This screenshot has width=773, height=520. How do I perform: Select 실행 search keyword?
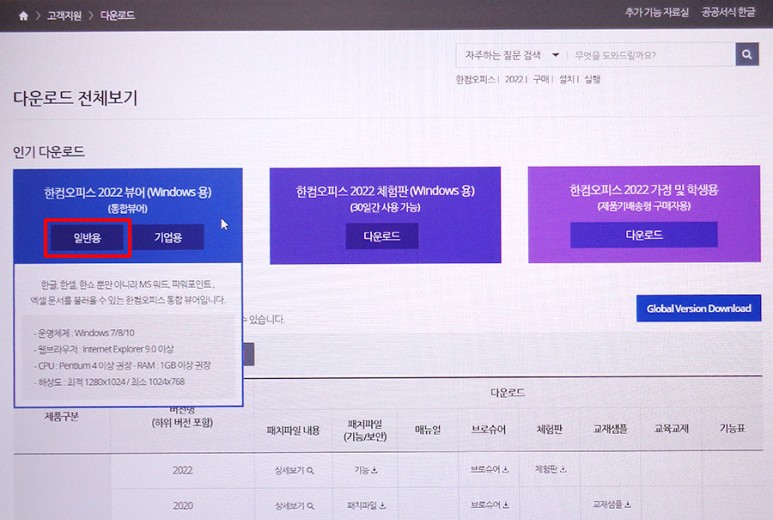tap(592, 79)
